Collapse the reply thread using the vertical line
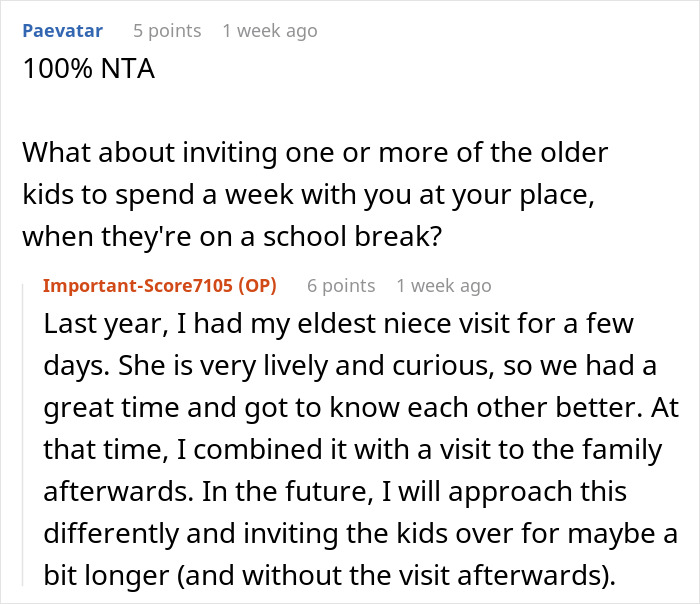Screen dimensions: 700x604 click(26, 440)
